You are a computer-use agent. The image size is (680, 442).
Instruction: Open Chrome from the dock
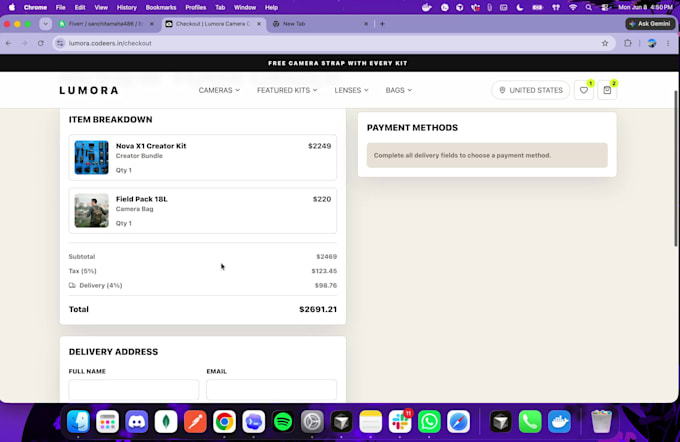point(224,421)
